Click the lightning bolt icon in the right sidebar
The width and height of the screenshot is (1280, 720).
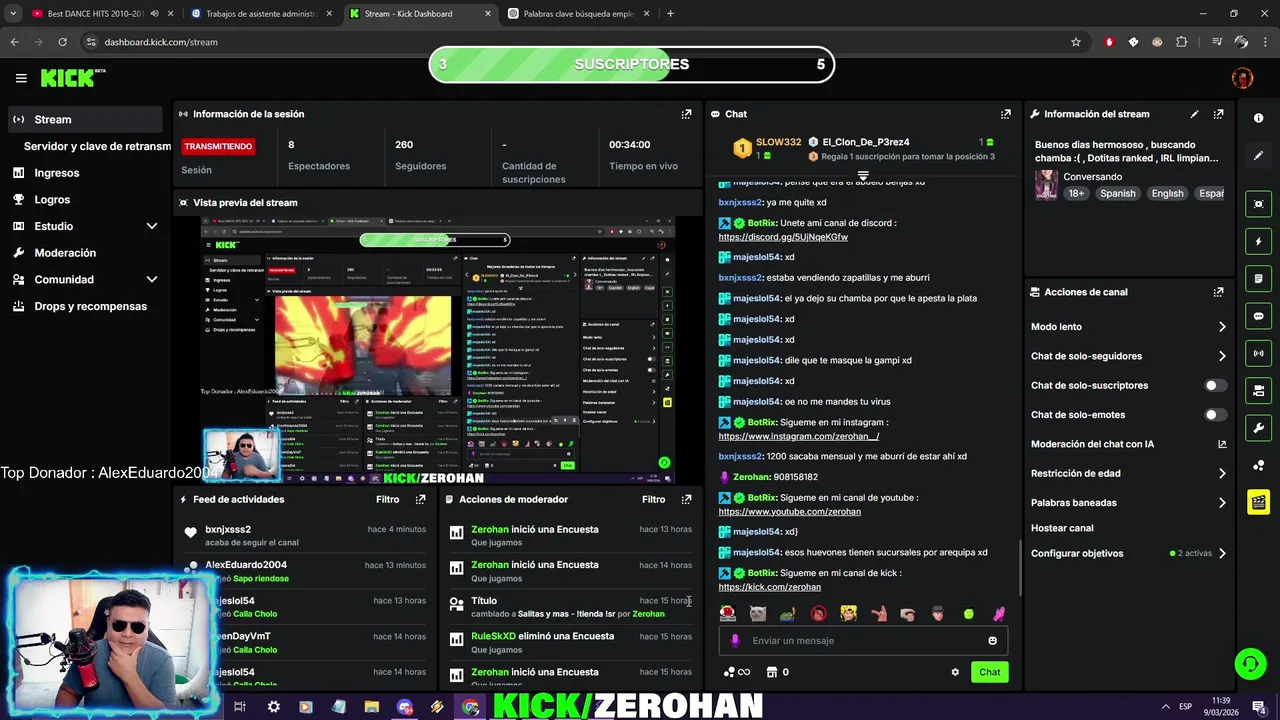(x=1258, y=241)
